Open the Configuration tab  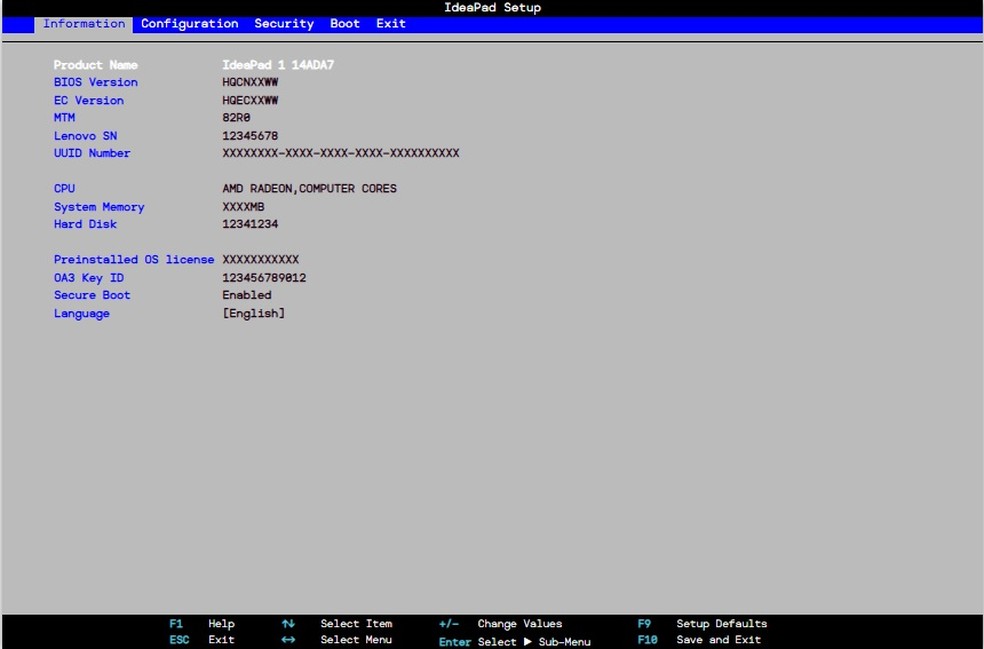pyautogui.click(x=189, y=24)
